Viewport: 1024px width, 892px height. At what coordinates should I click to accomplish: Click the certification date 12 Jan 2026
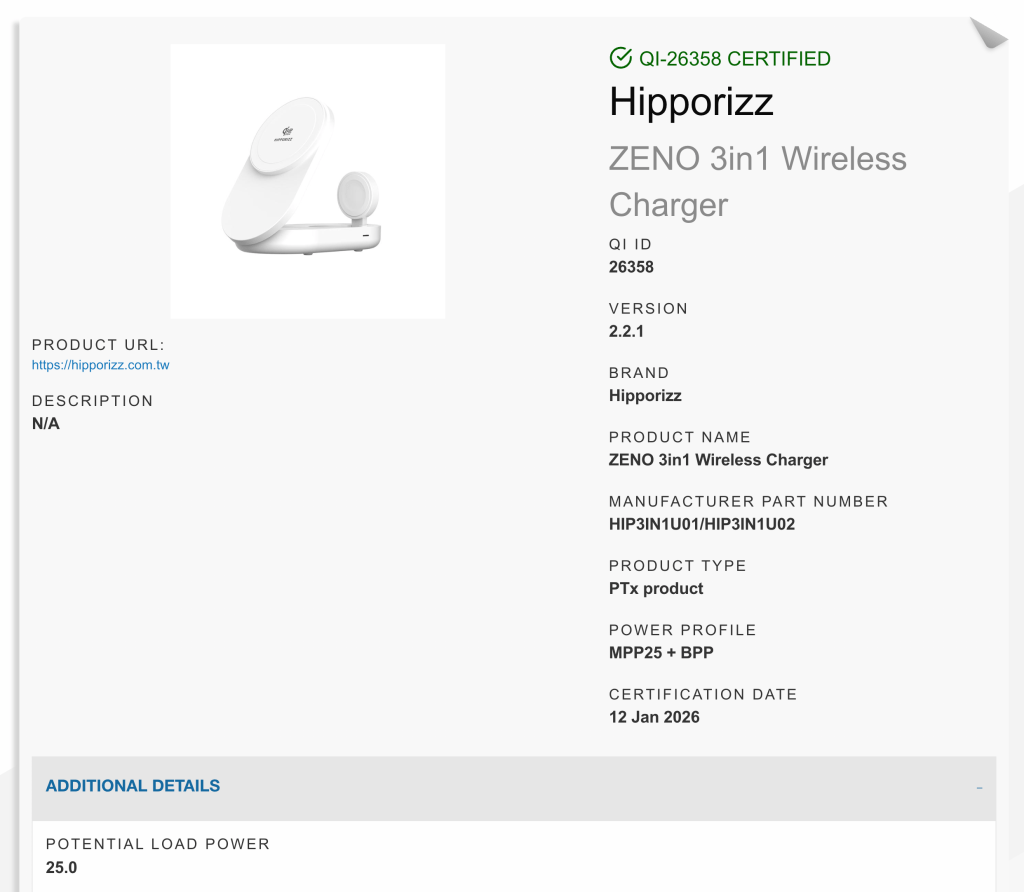[x=654, y=717]
